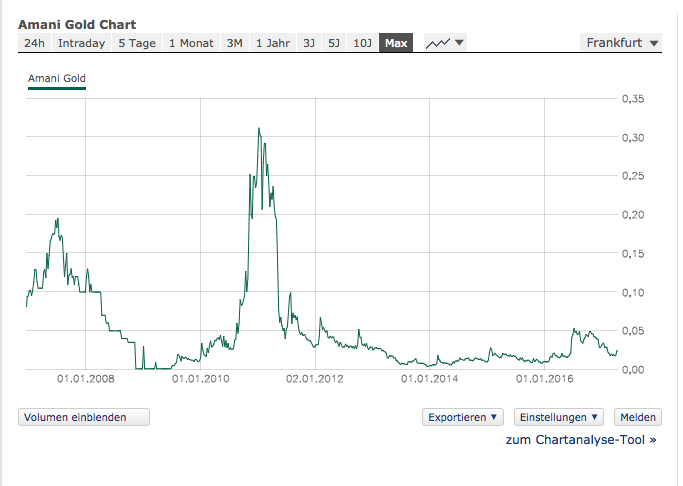Switch to the 1 Jahr tab
Image resolution: width=683 pixels, height=486 pixels.
pos(273,43)
